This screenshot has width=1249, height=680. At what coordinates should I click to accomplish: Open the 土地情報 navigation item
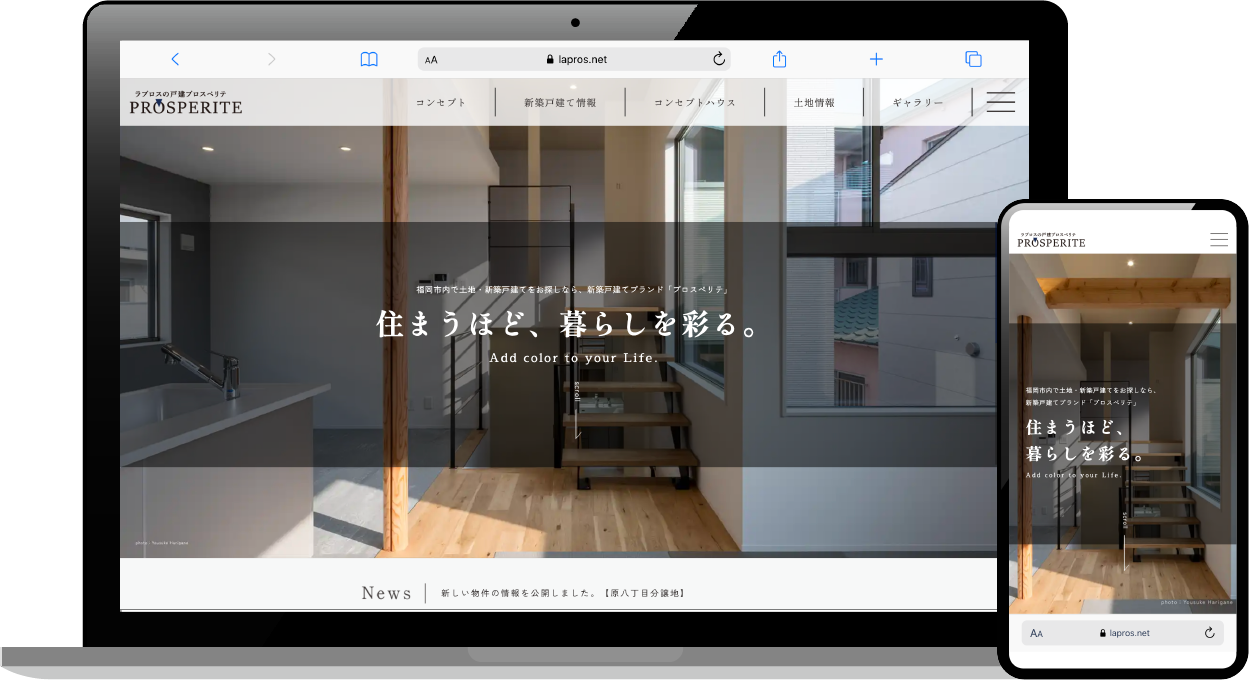(816, 101)
